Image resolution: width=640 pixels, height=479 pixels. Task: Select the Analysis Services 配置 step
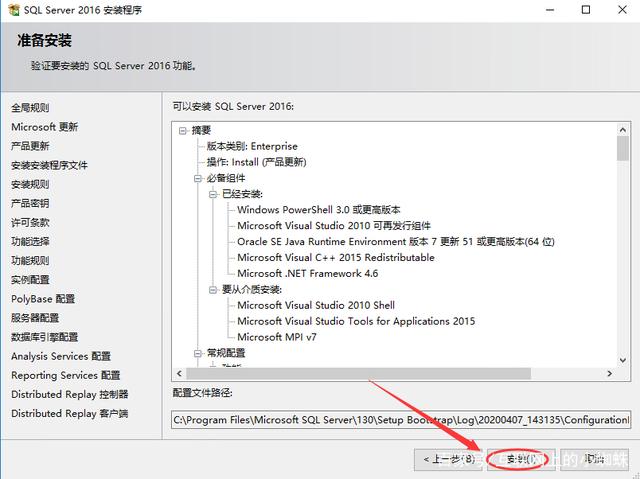(x=61, y=356)
